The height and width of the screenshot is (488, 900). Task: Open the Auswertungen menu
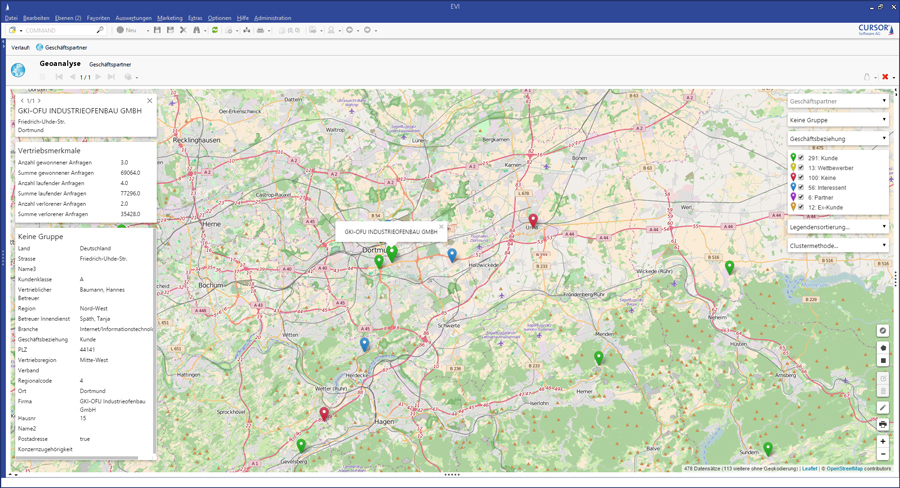(133, 18)
